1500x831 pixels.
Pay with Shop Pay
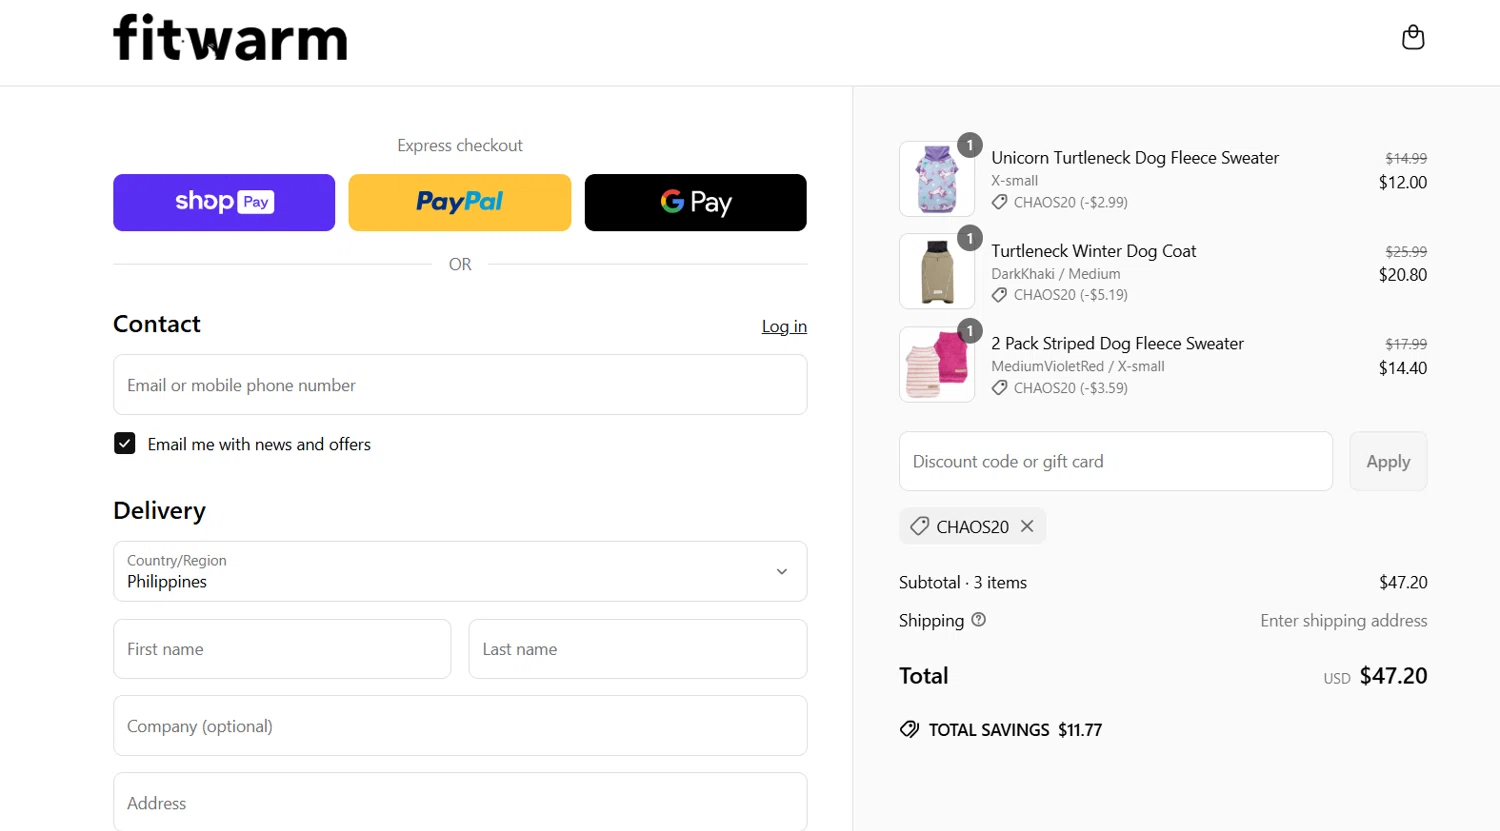(x=224, y=202)
